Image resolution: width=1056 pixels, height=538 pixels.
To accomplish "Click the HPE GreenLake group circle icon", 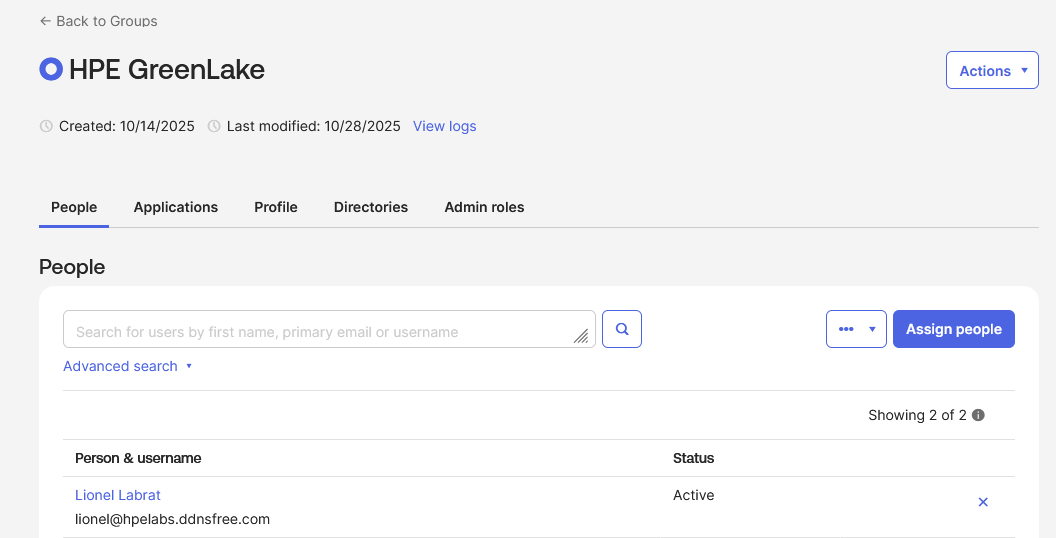I will (50, 69).
